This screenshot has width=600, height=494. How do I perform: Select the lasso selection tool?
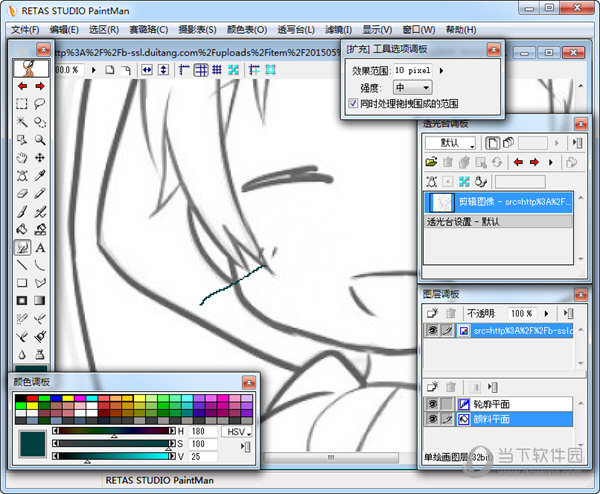(40, 104)
